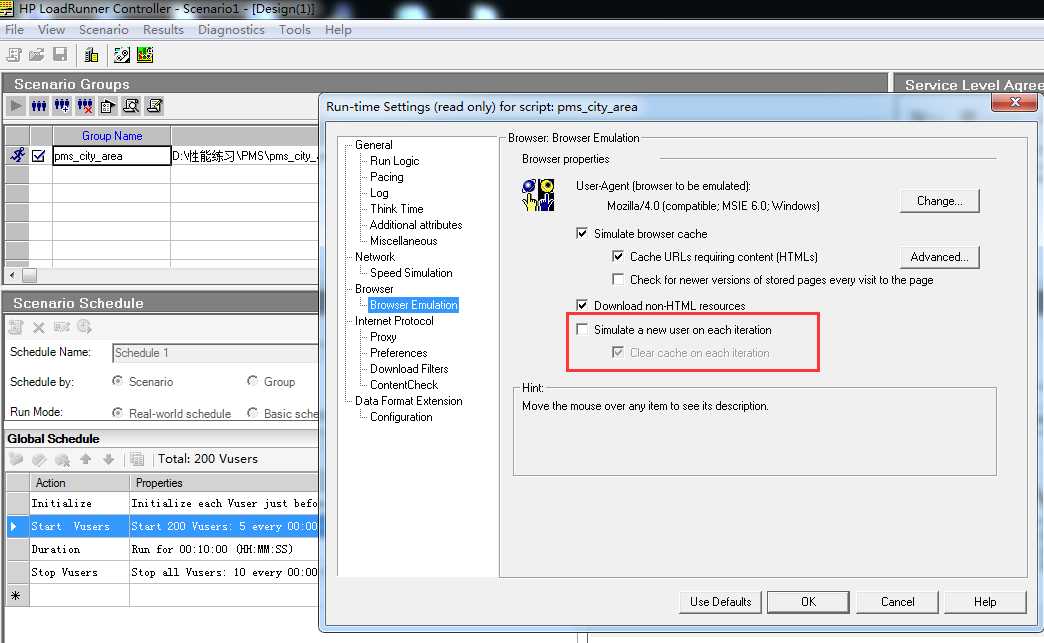The width and height of the screenshot is (1044, 643).
Task: Select Schedule by Scenario radio button
Action: [x=117, y=381]
